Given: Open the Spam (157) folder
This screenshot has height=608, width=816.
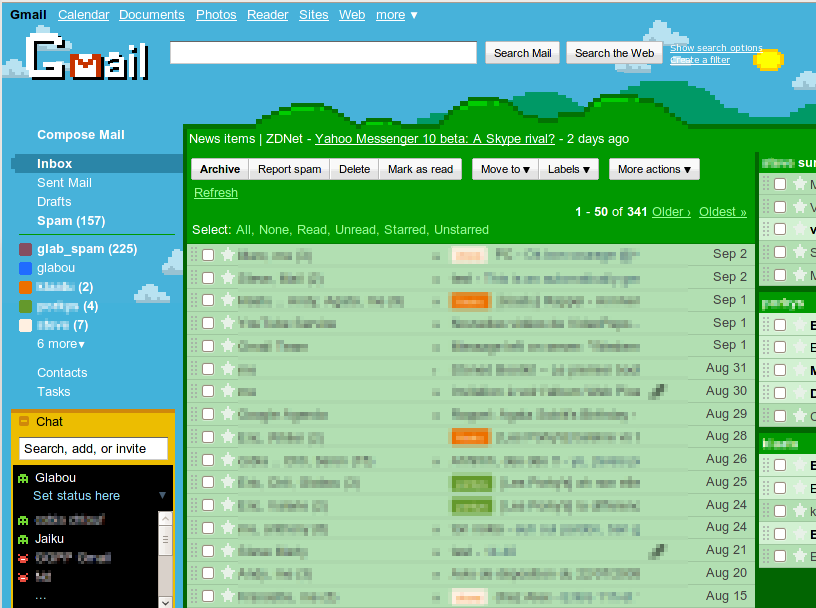Looking at the screenshot, I should pyautogui.click(x=71, y=221).
